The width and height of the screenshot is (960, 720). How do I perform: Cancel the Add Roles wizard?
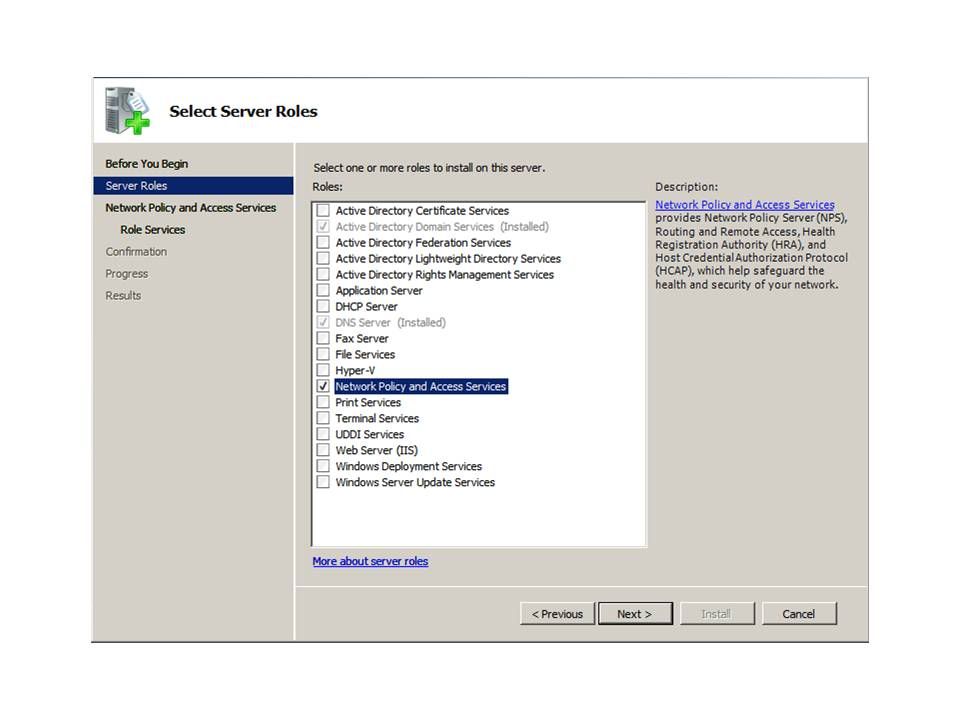pyautogui.click(x=798, y=614)
